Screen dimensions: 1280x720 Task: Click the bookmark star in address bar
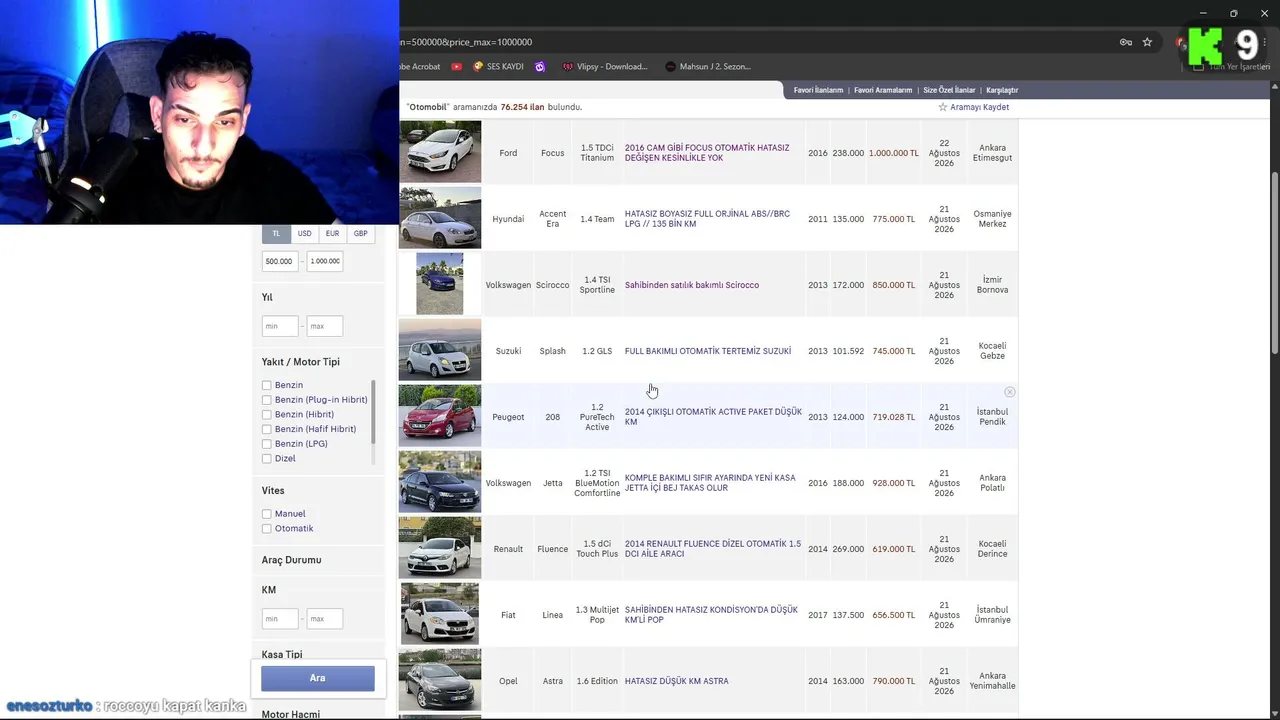tap(1147, 42)
